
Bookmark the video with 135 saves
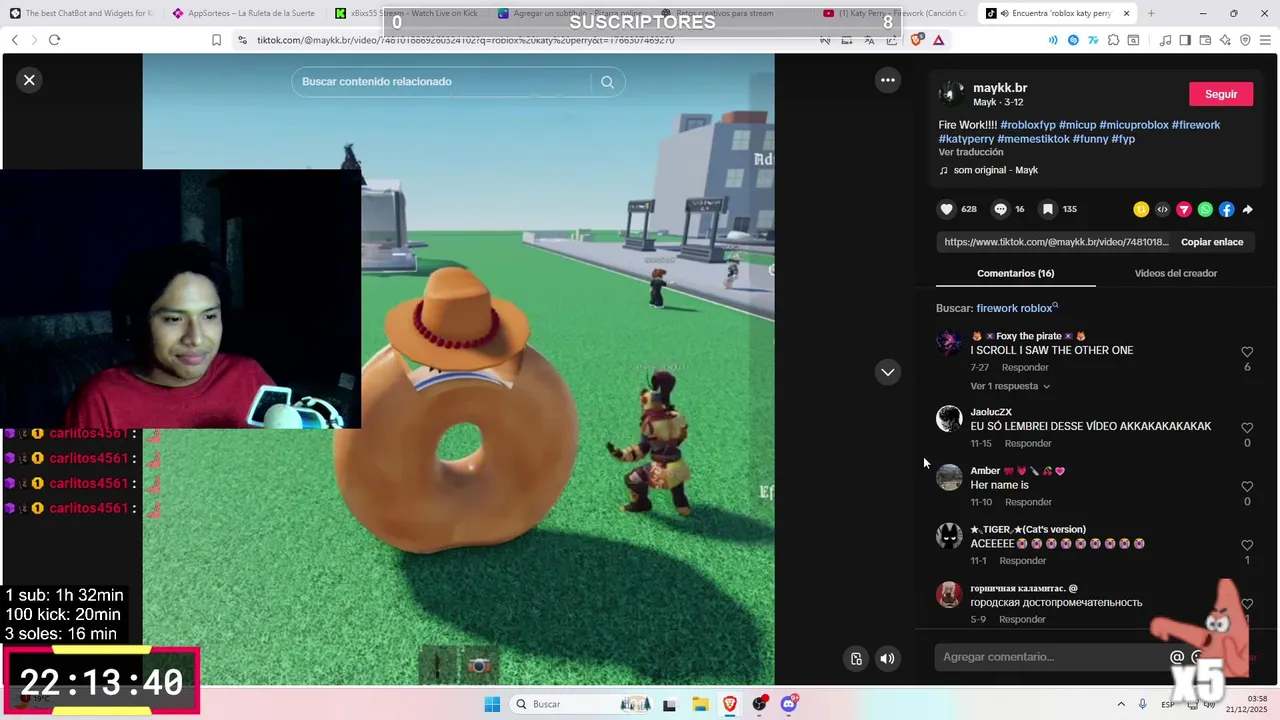coord(1047,209)
